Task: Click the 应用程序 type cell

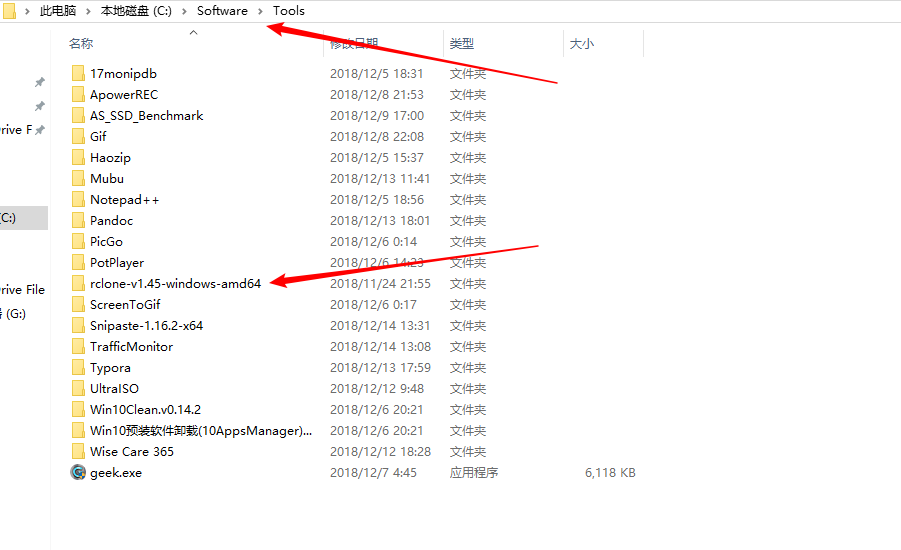Action: (x=474, y=472)
